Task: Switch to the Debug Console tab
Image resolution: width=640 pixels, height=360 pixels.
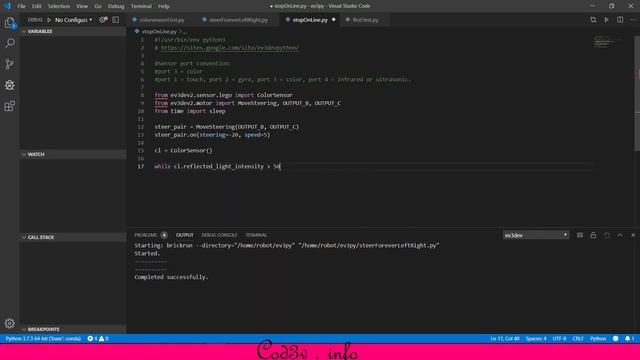Action: point(219,235)
